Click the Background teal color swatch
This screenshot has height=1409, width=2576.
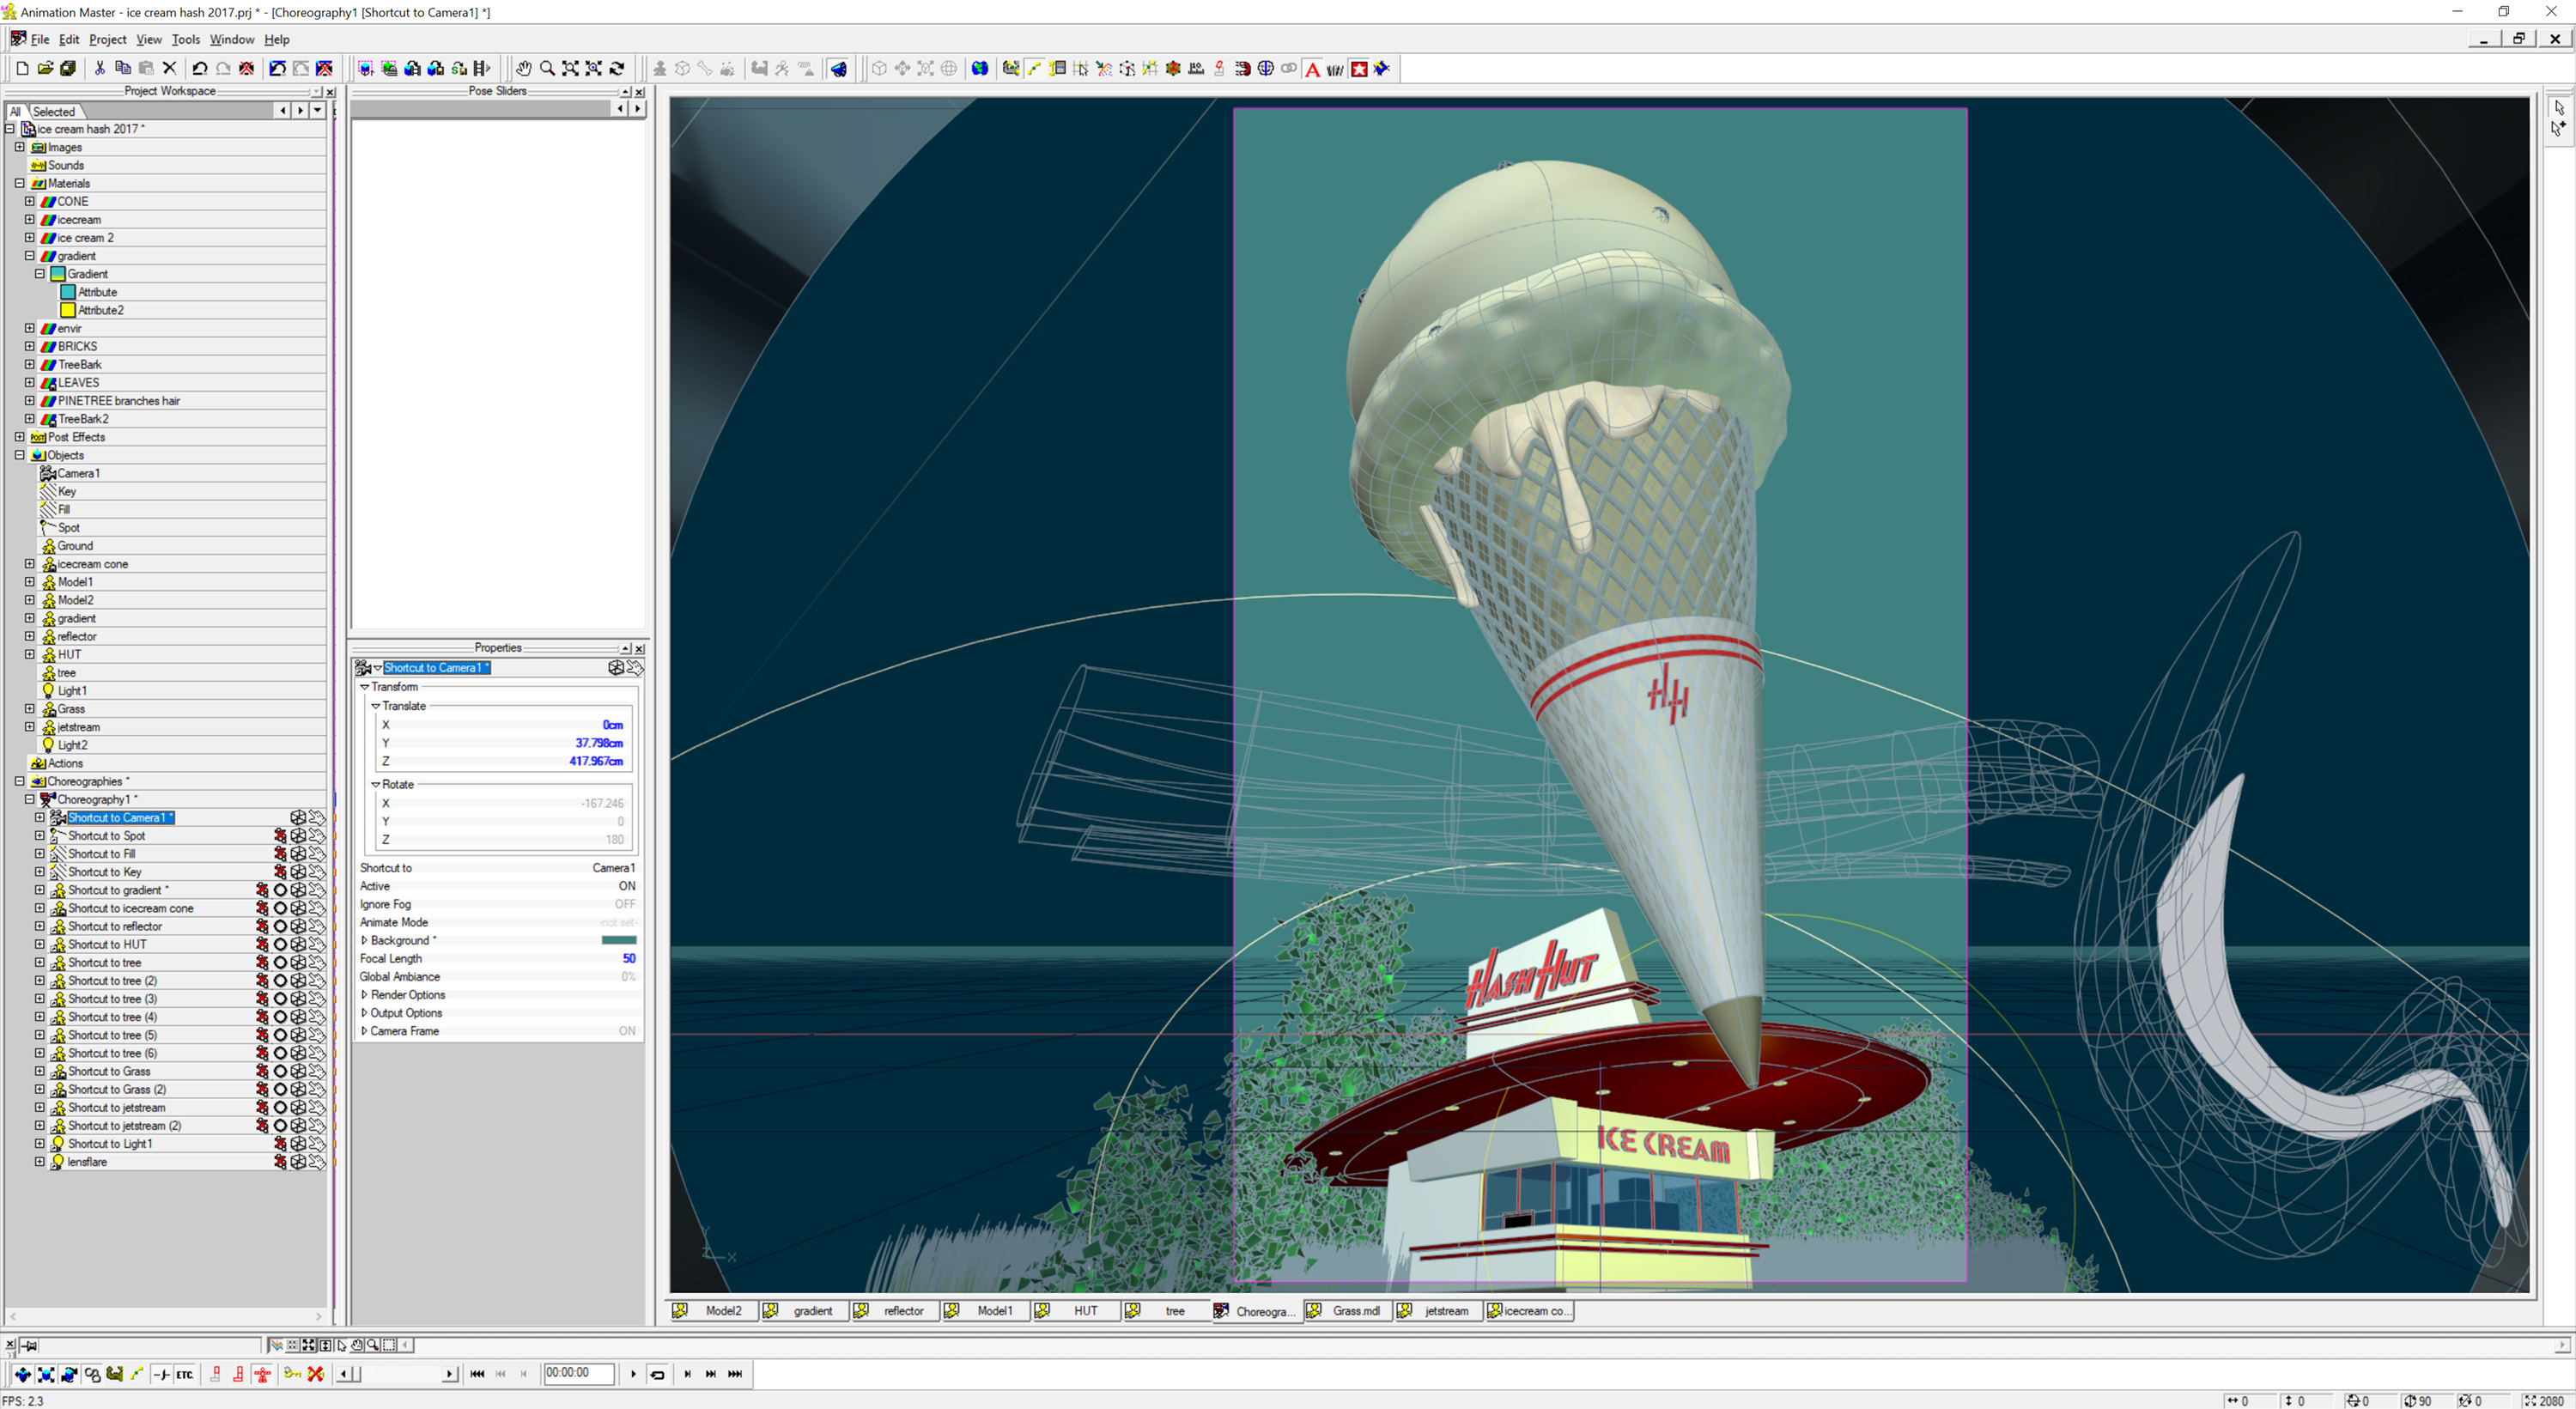click(x=619, y=940)
